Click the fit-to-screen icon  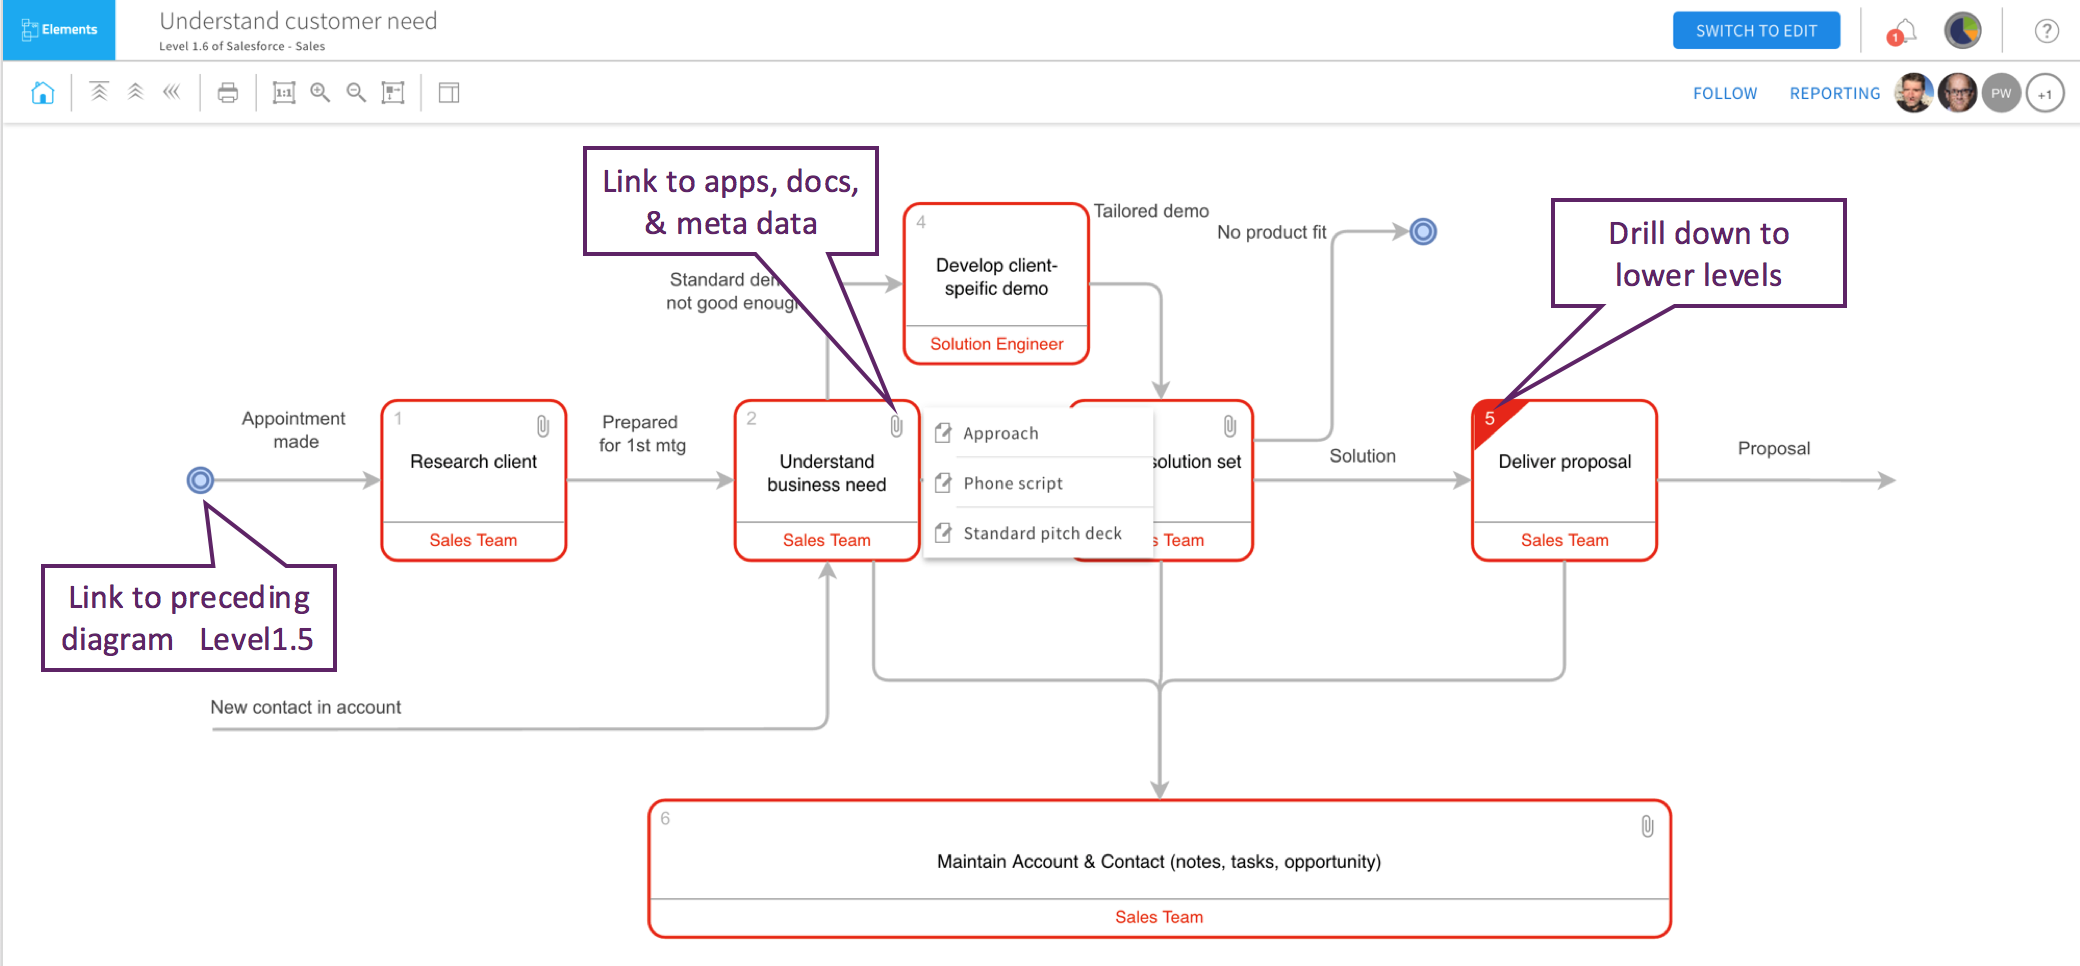coord(393,93)
